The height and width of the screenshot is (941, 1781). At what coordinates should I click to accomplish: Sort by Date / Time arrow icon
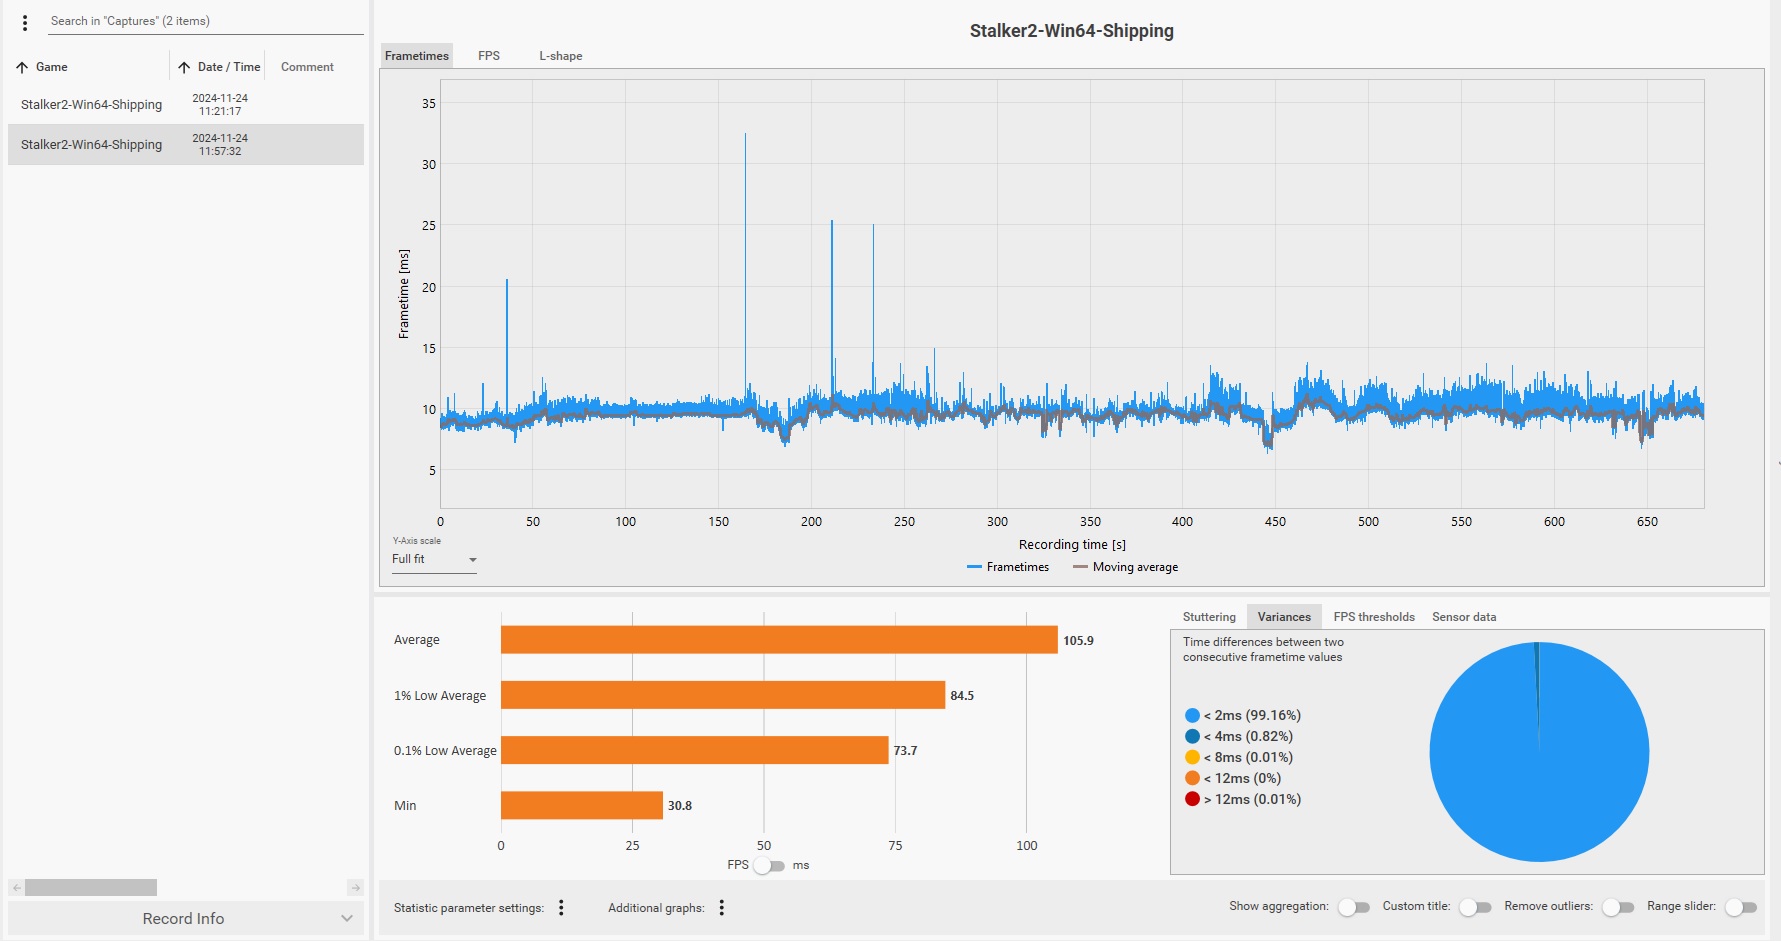(184, 67)
